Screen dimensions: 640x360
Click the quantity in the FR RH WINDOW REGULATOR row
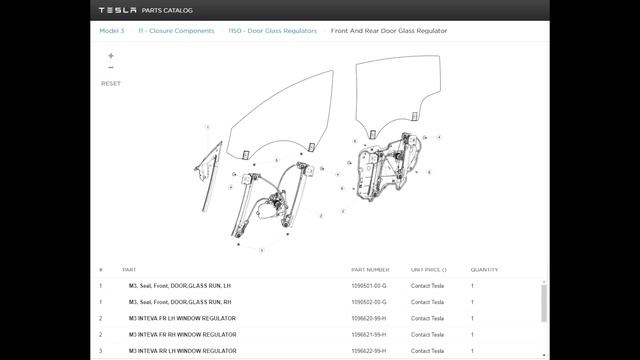[x=472, y=335]
